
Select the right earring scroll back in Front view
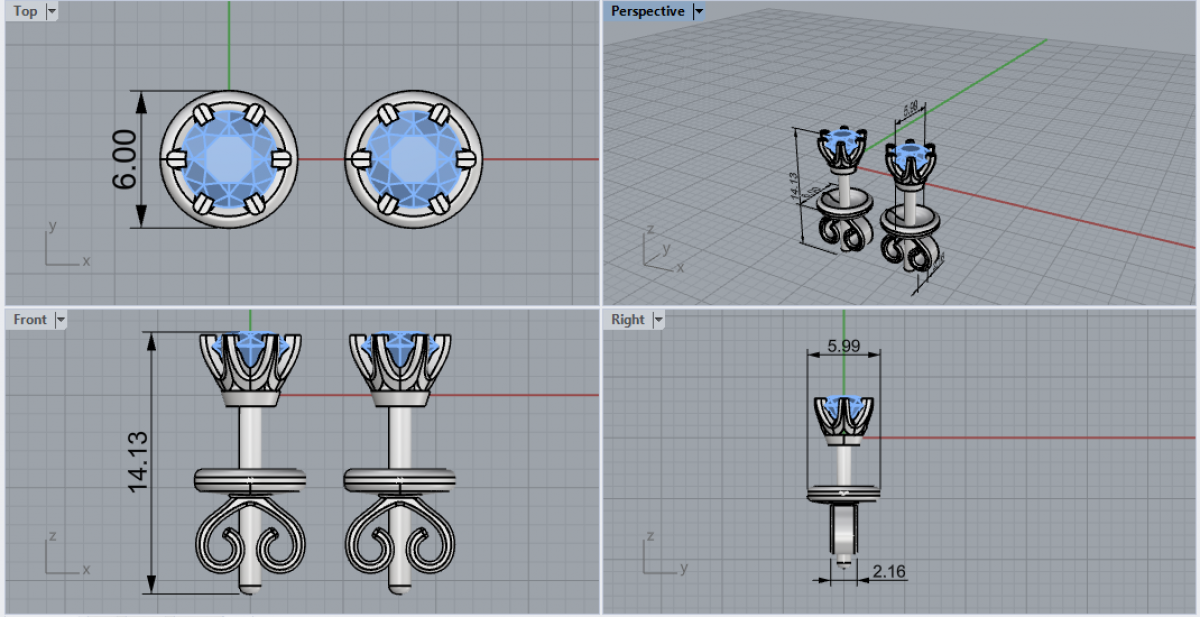400,536
